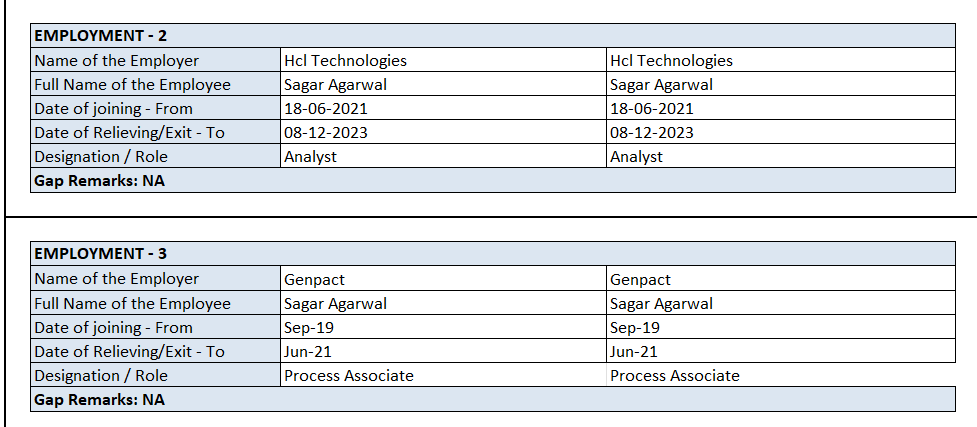Click Gap Remarks row under Employment 3
The width and height of the screenshot is (977, 427).
click(x=99, y=399)
